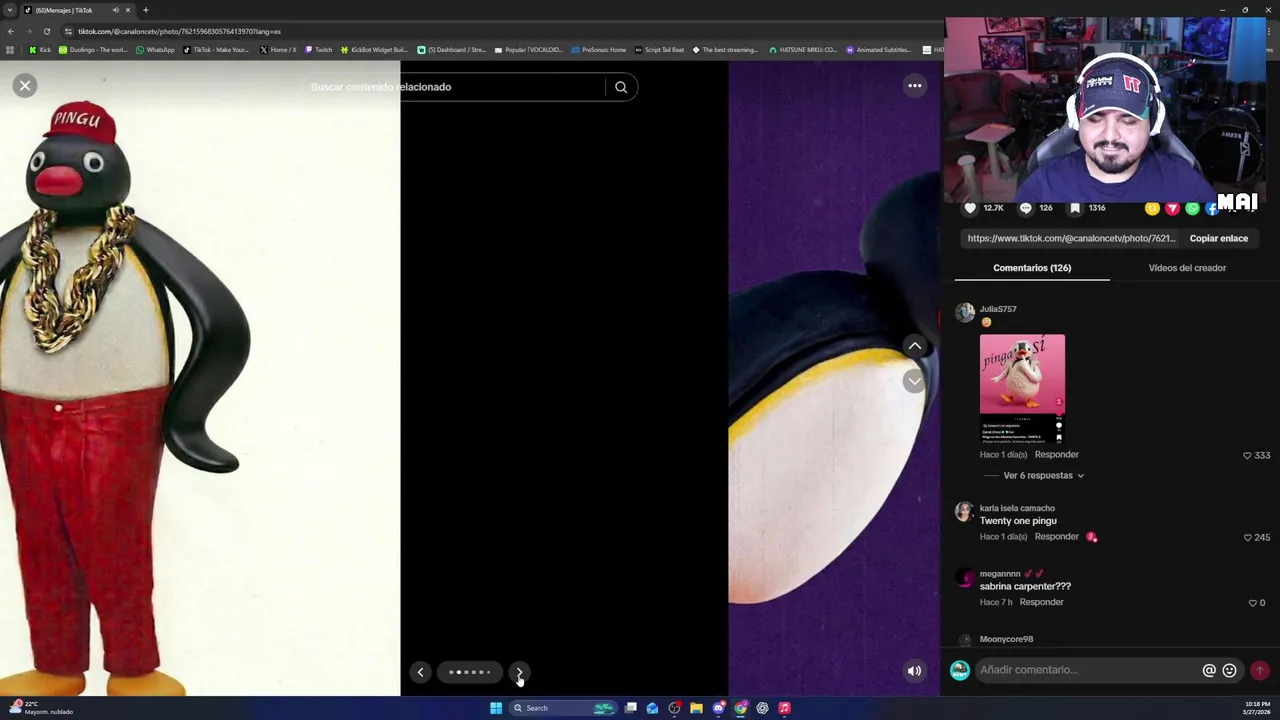1280x720 pixels.
Task: Open the PreSonus: Home bookmark
Action: click(x=598, y=50)
